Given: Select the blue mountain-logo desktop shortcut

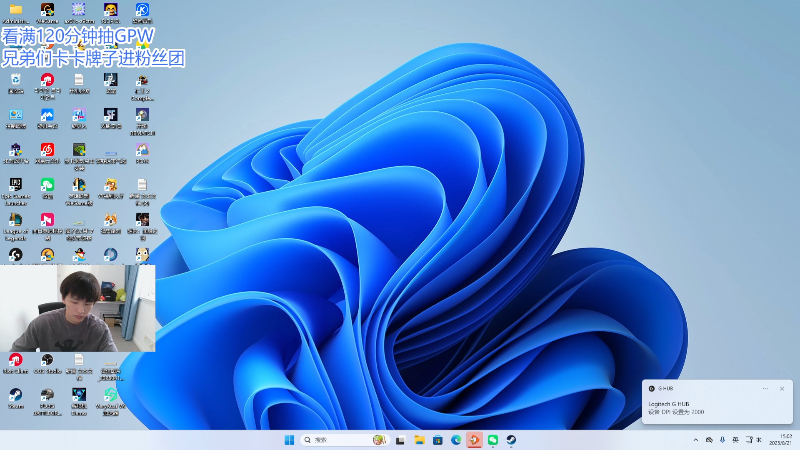Looking at the screenshot, I should point(47,118).
